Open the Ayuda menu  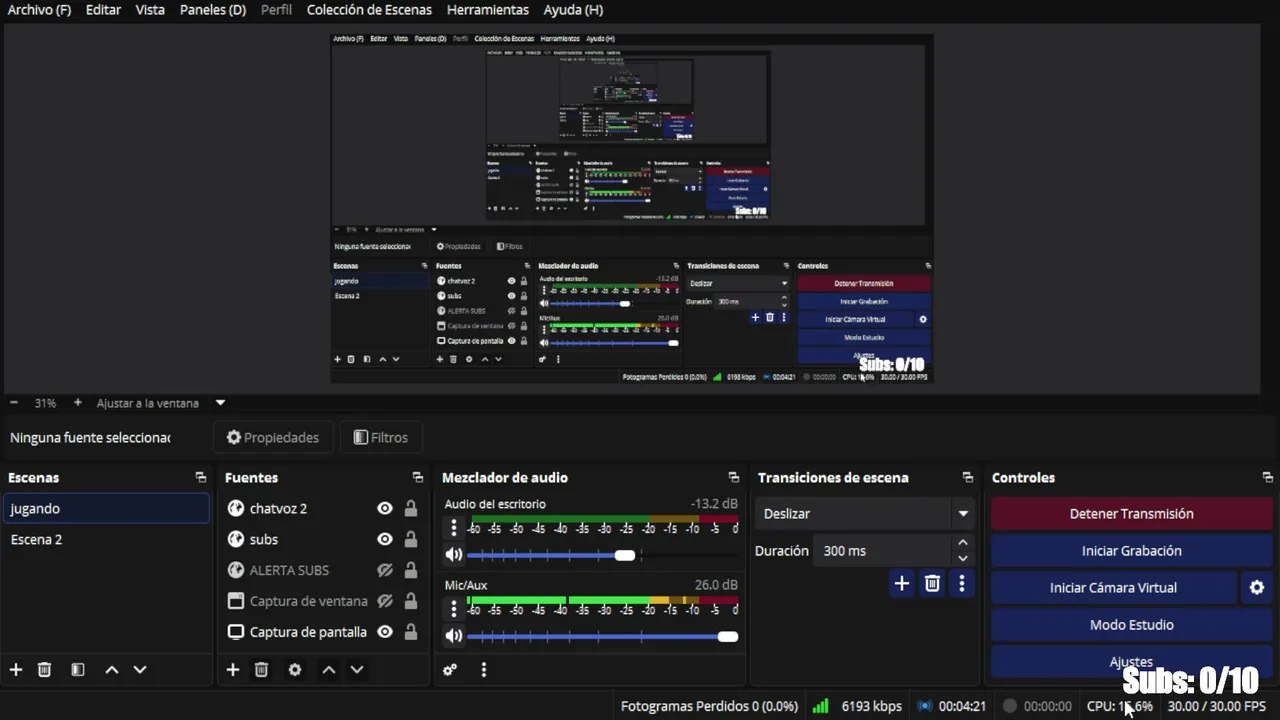pyautogui.click(x=573, y=10)
